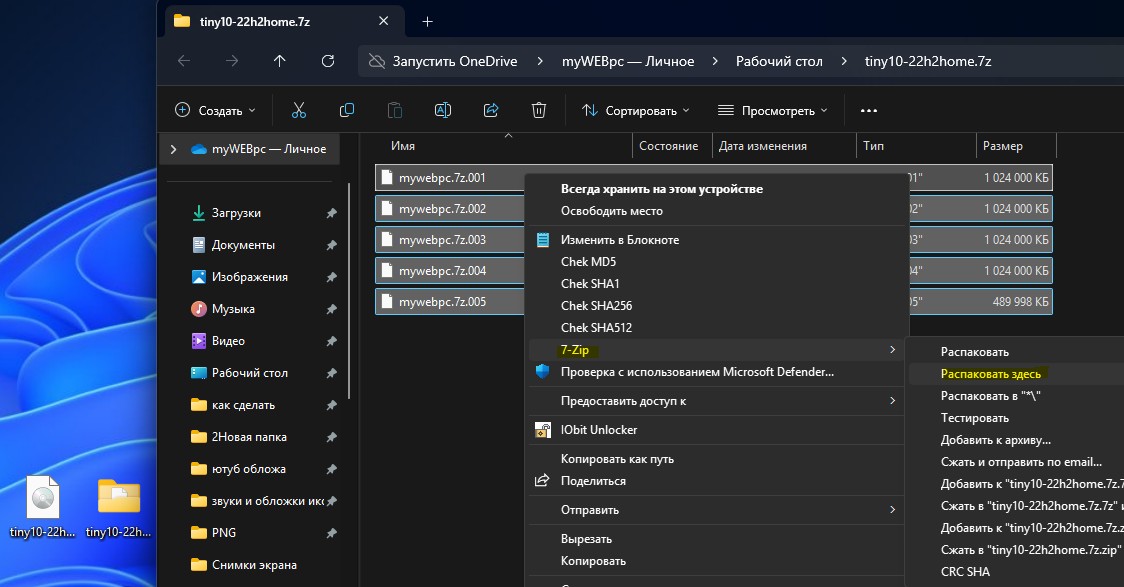Click Рабочий стол in address bar
This screenshot has height=587, width=1124.
point(779,61)
